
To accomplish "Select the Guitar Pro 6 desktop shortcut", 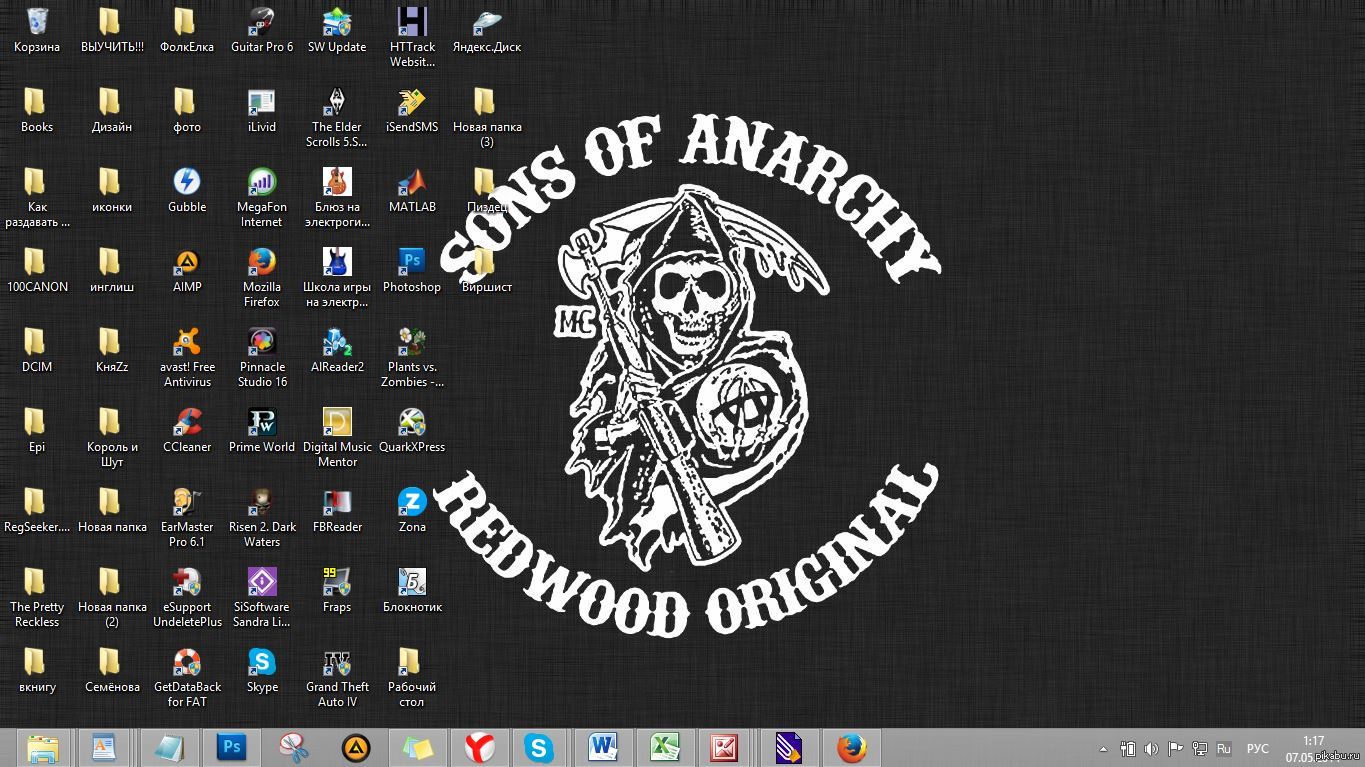I will [x=262, y=30].
